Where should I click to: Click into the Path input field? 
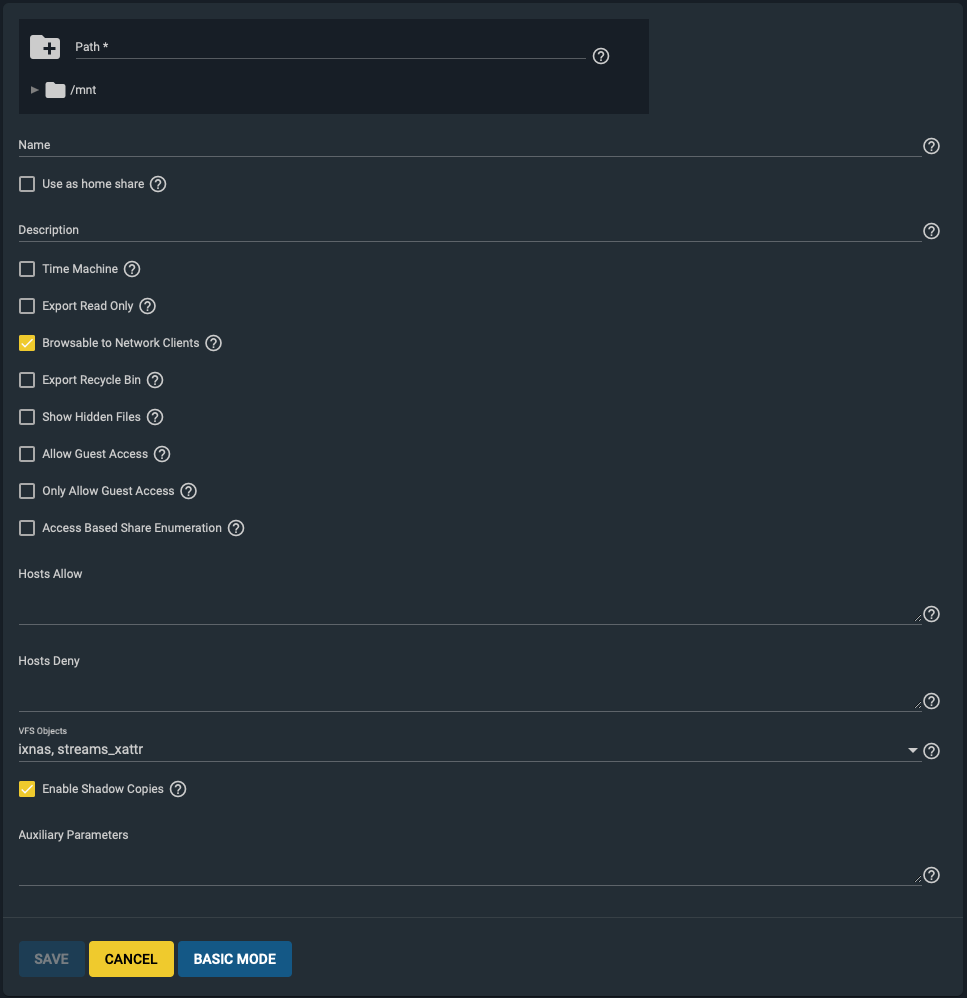[x=330, y=48]
